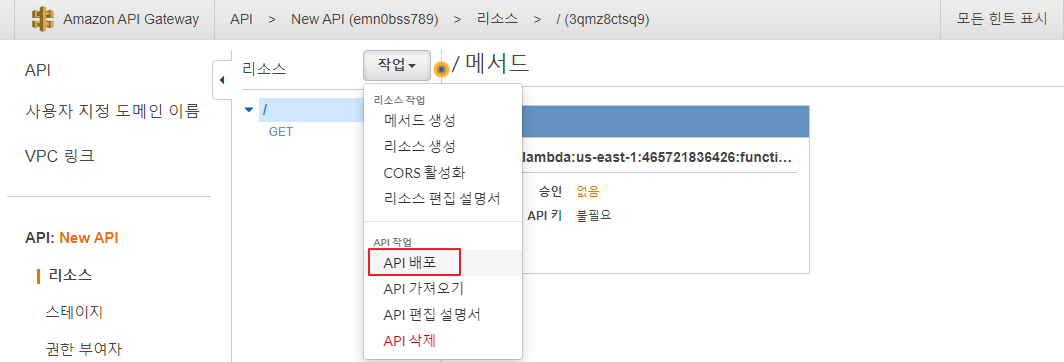Open the Amazon API Gateway home link

point(131,19)
